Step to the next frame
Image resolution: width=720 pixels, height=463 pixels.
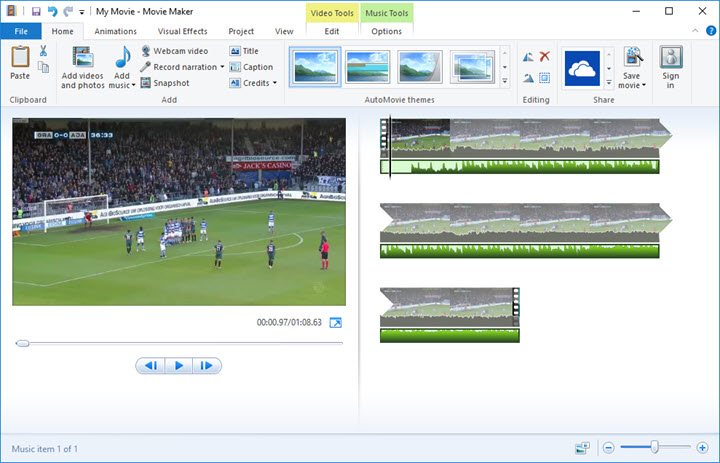pyautogui.click(x=207, y=366)
